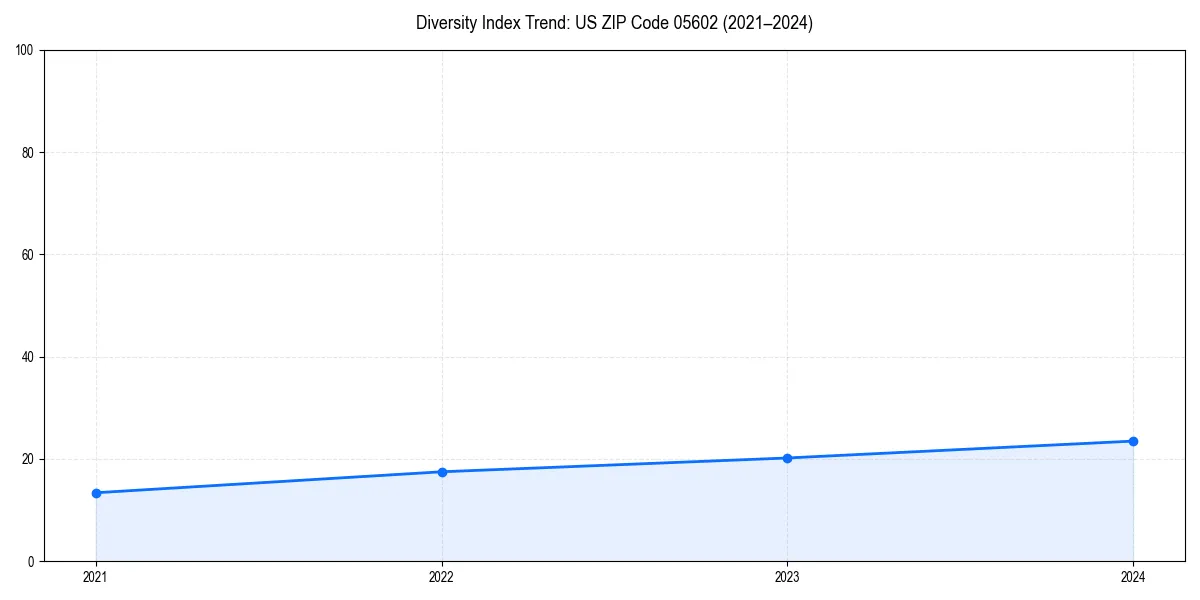This screenshot has height=600, width=1200.
Task: Select the 2024 data point marker
Action: [1133, 440]
